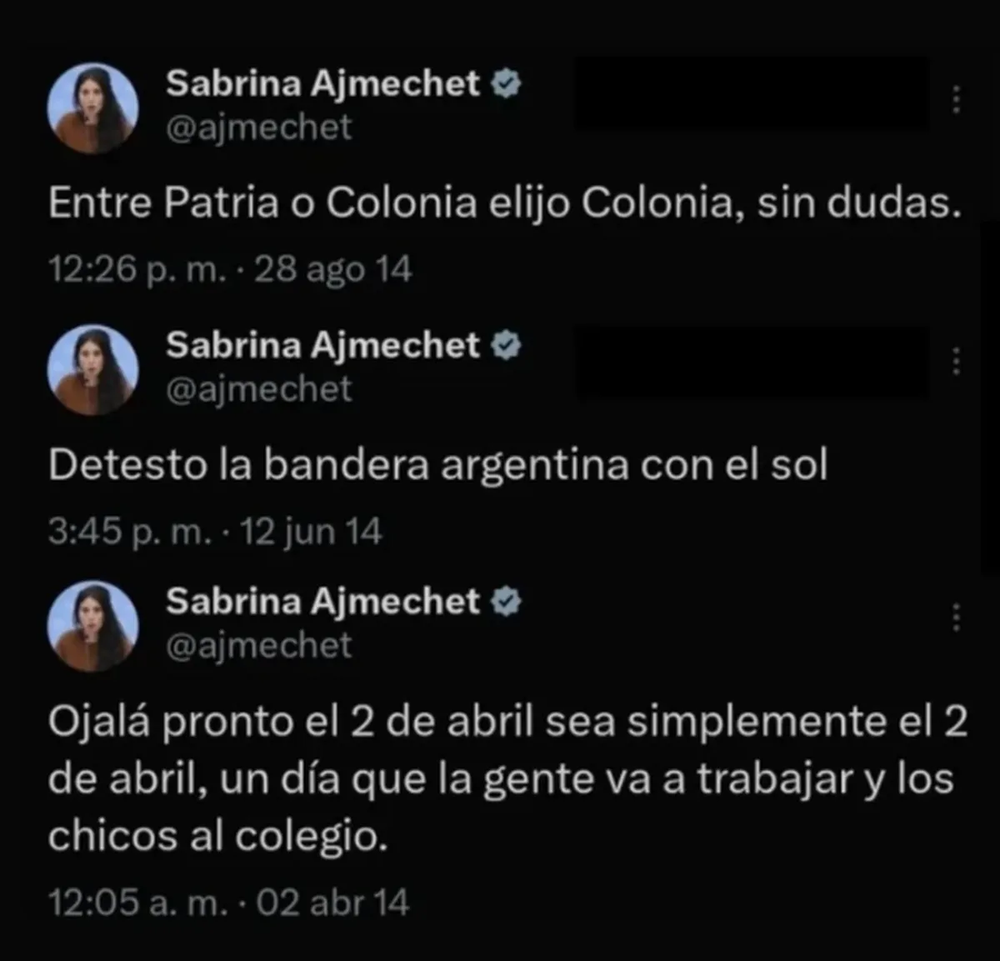
Task: Click the 12:26 p. m. · 28 ago 14 timestamp
Action: tap(230, 269)
